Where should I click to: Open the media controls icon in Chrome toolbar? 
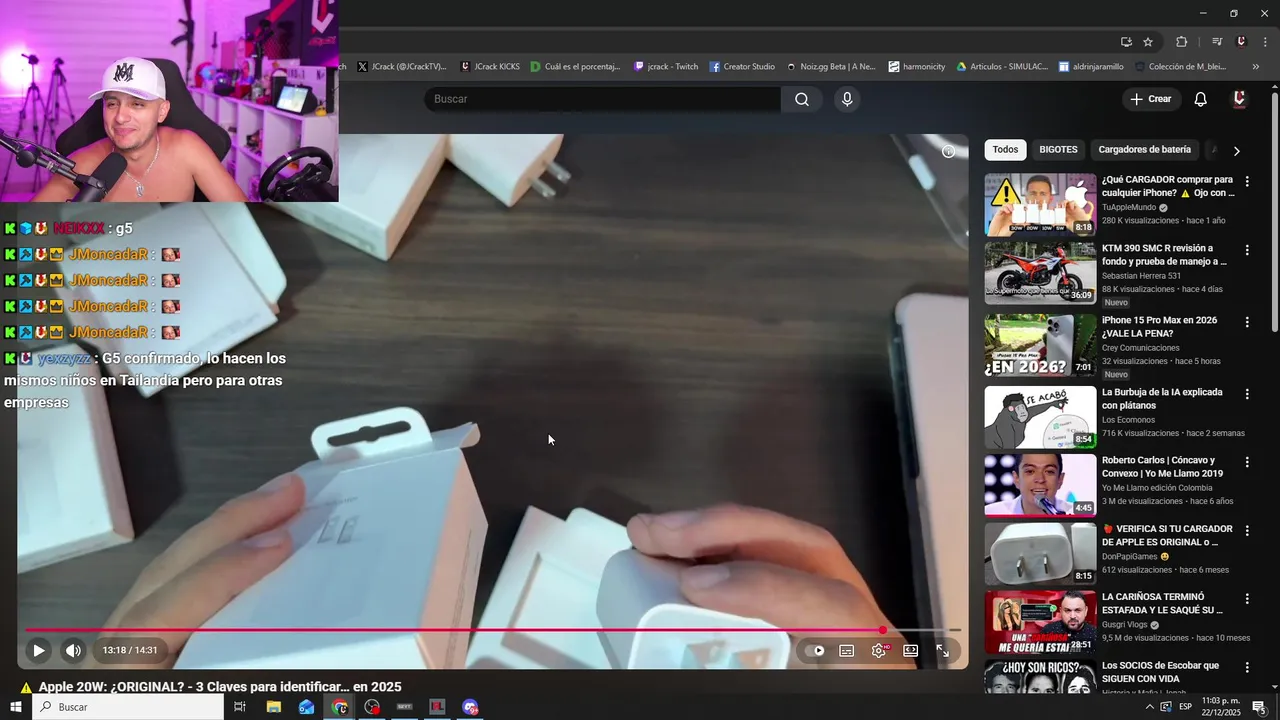pyautogui.click(x=1217, y=42)
